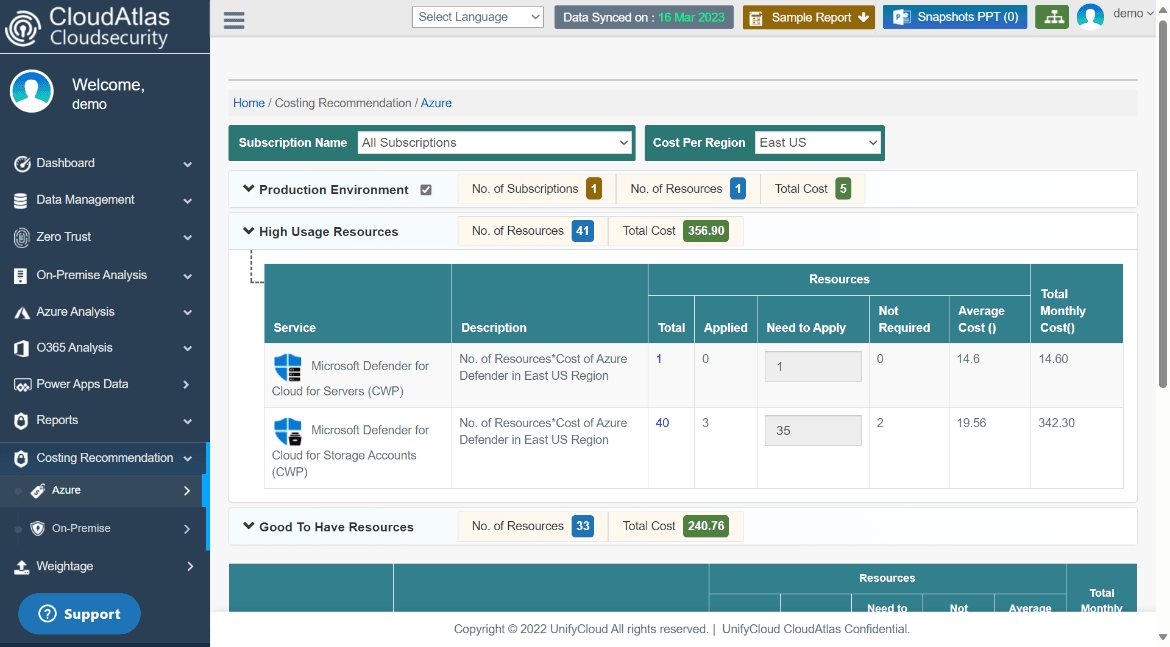Screen dimensions: 1170x647
Task: Click the Data Management database icon
Action: [x=21, y=200]
